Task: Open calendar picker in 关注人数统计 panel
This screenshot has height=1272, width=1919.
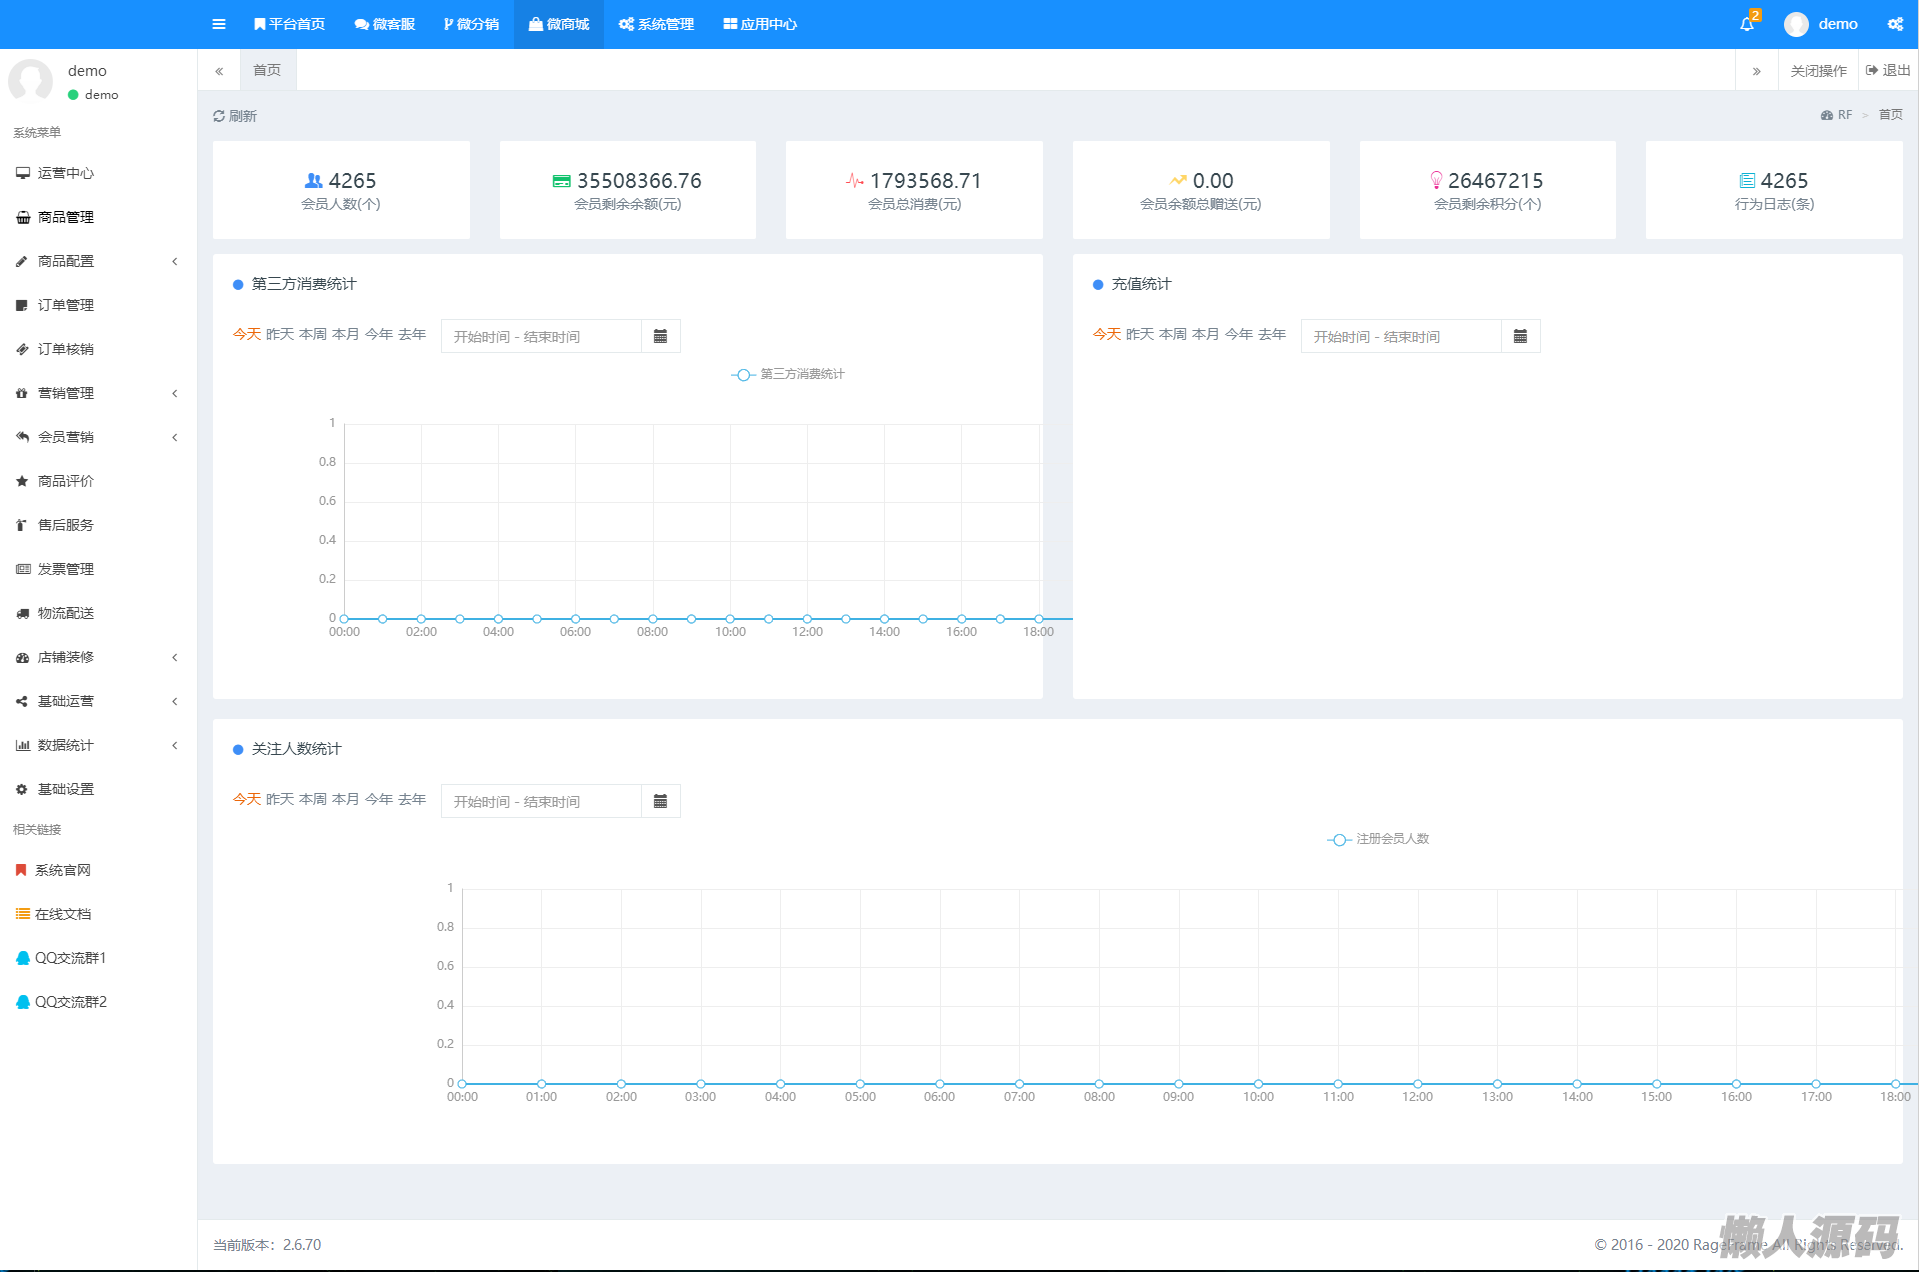Action: tap(660, 801)
